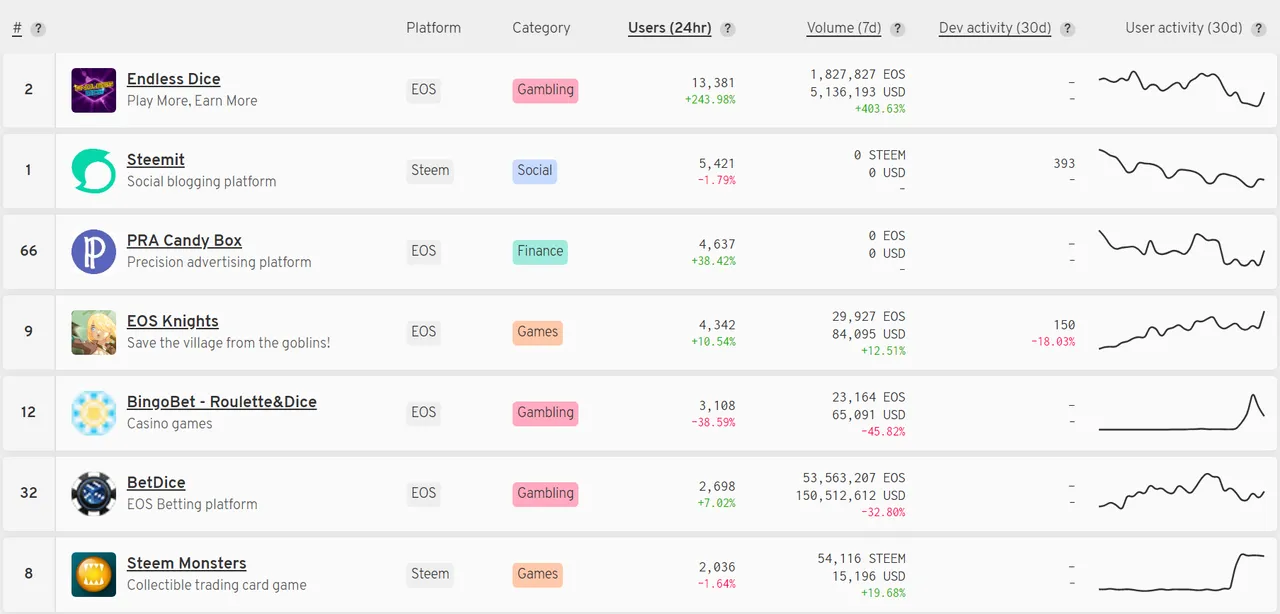Screen dimensions: 1280x614
Task: Click the Finance category tag
Action: (540, 251)
